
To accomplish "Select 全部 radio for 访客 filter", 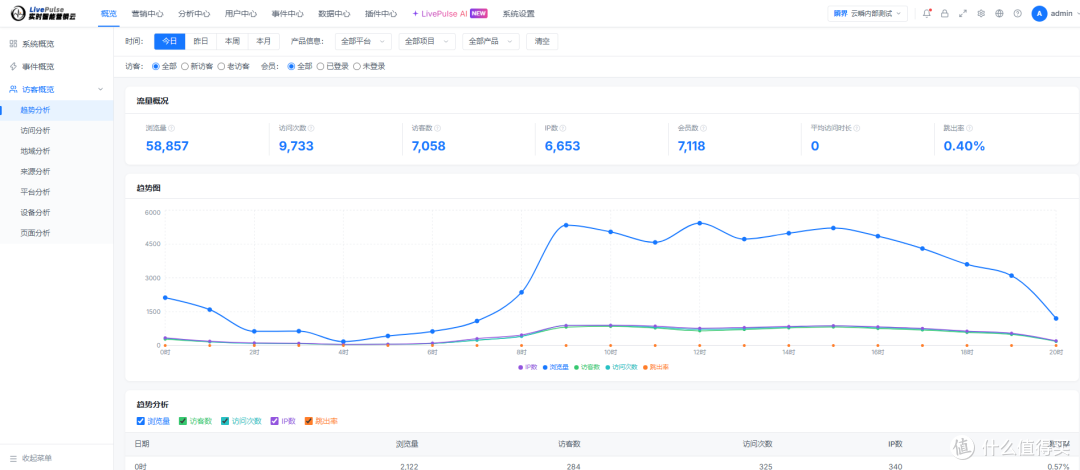I will click(x=155, y=66).
